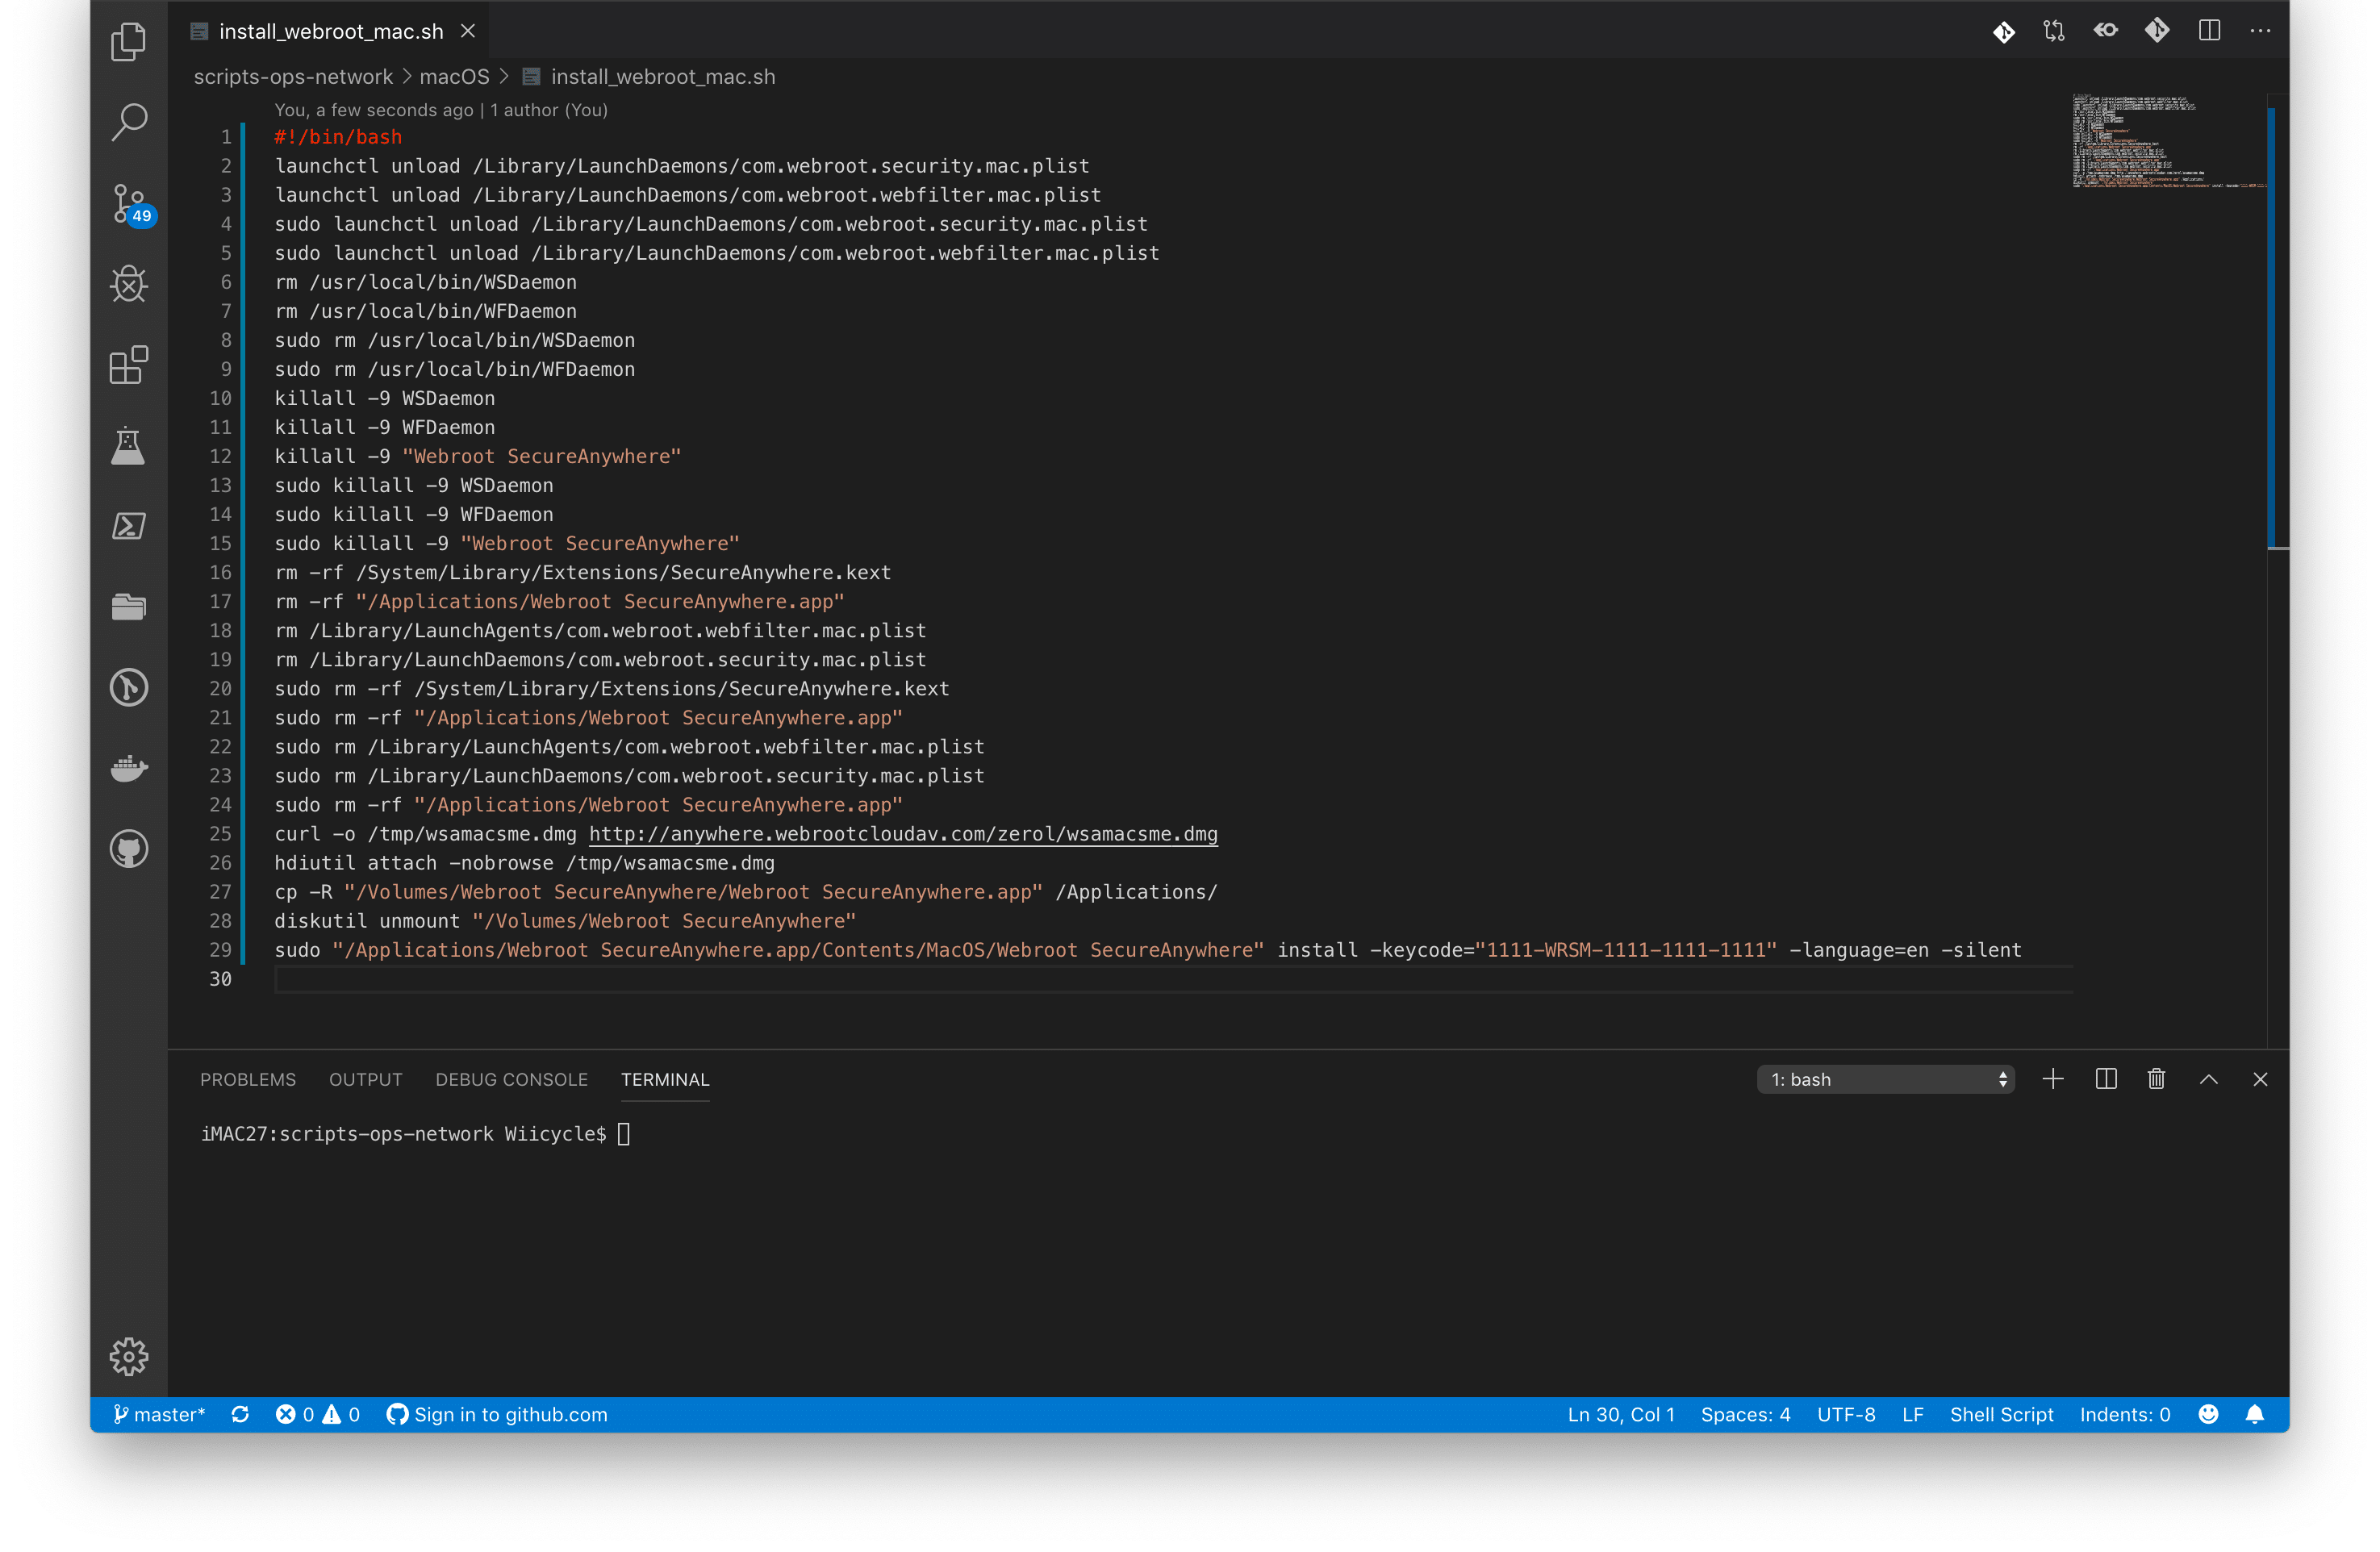Synchronize changes via sync icon
Image resolution: width=2380 pixels, height=1552 pixels.
pyautogui.click(x=240, y=1415)
